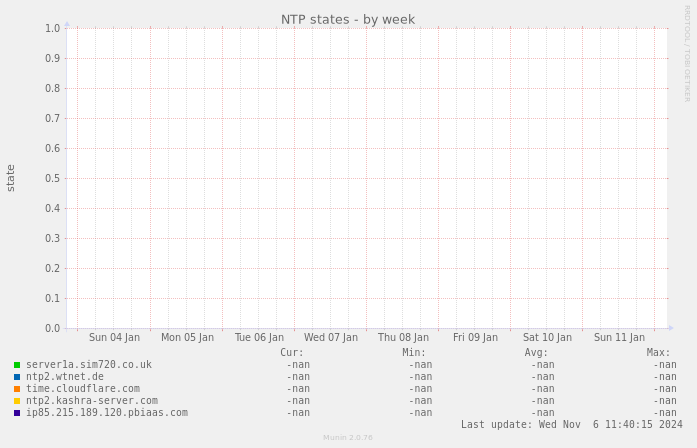697x448 pixels.
Task: Click the 0.5 y-axis value
Action: [x=52, y=179]
